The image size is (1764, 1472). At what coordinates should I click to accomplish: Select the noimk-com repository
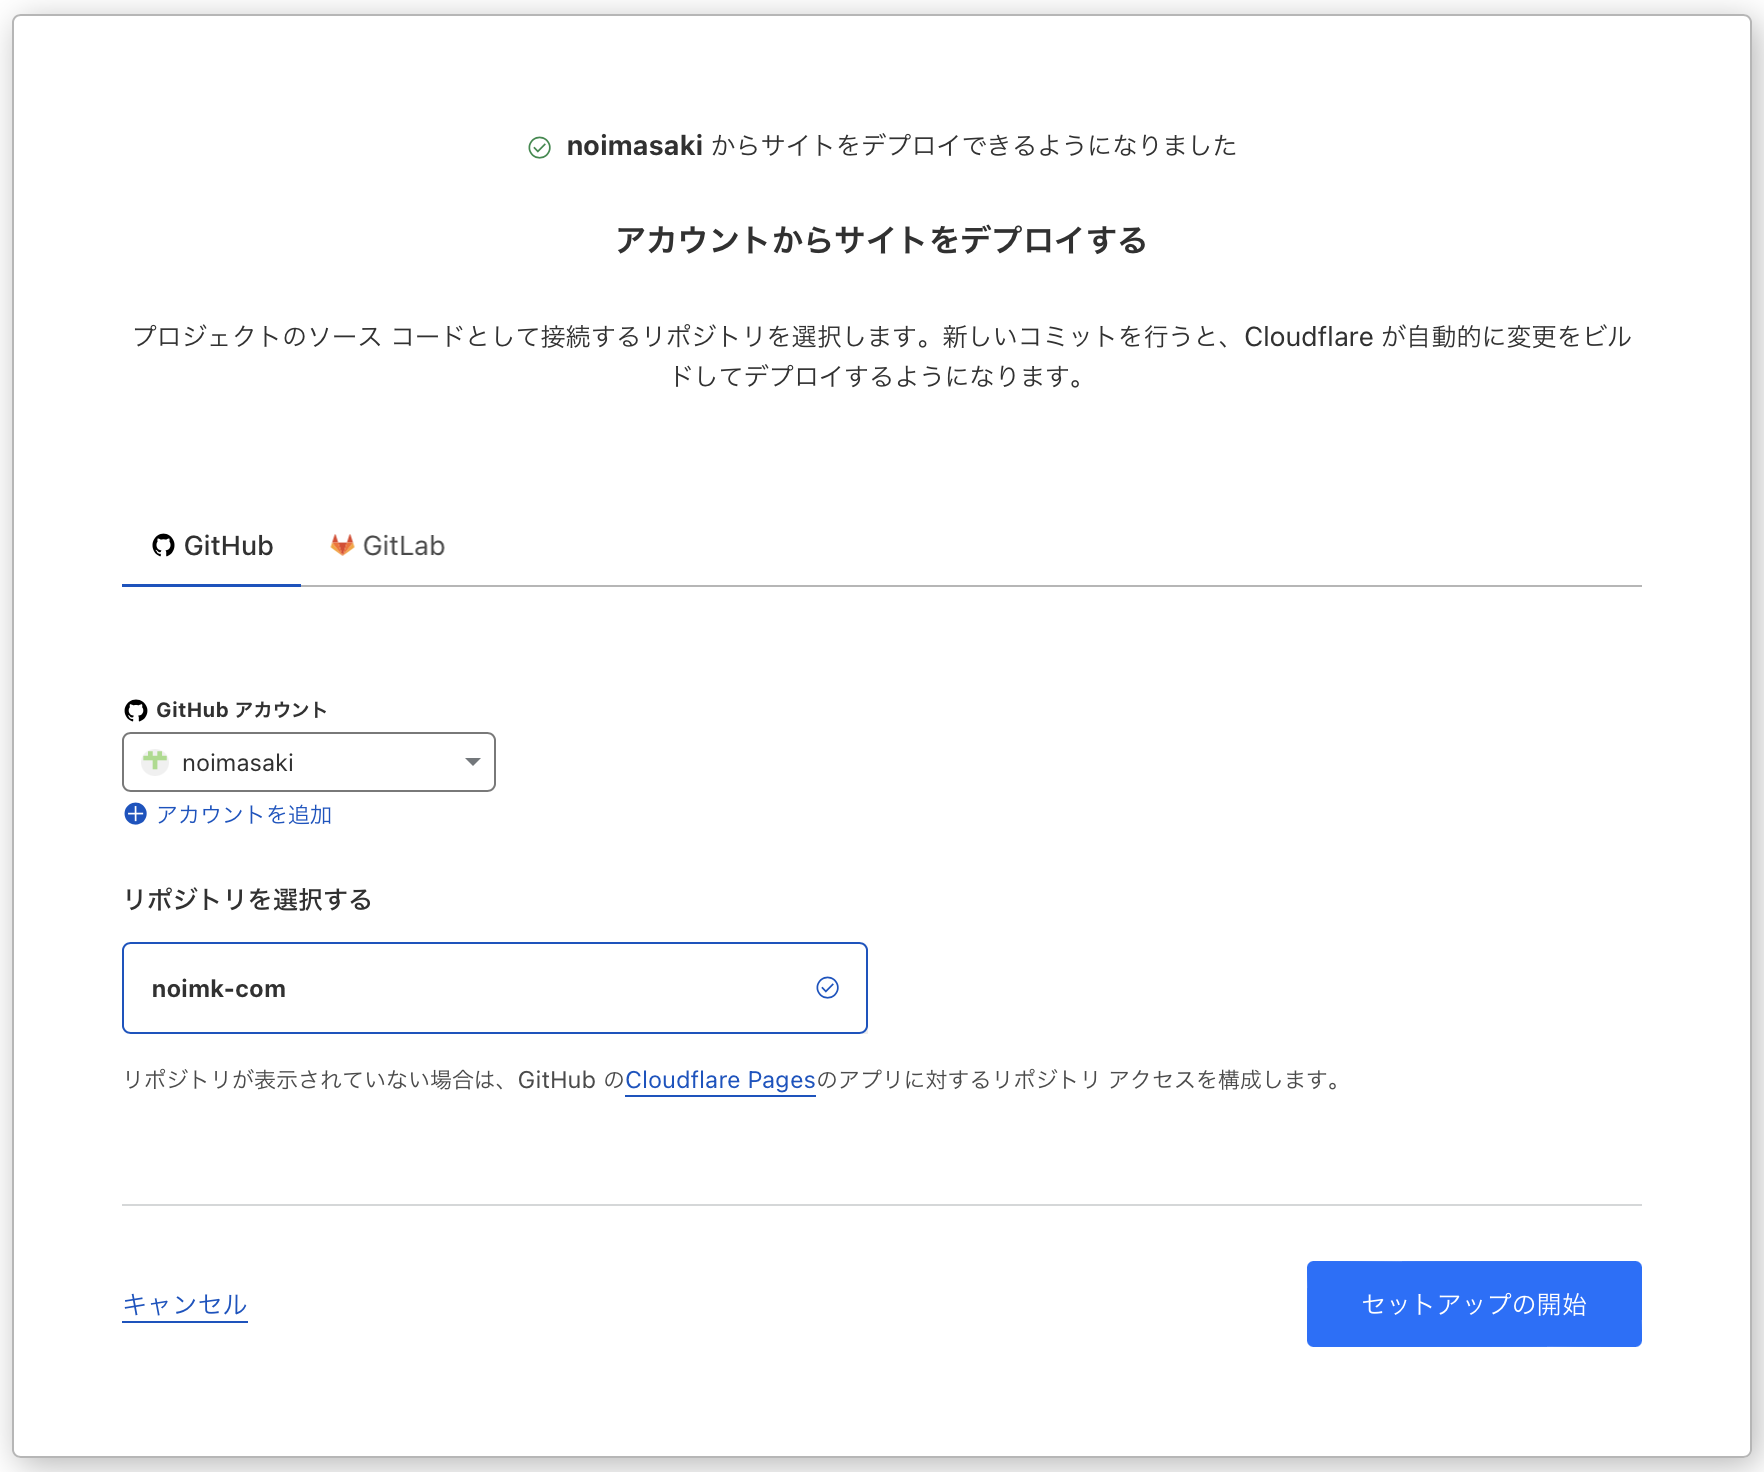(x=495, y=988)
